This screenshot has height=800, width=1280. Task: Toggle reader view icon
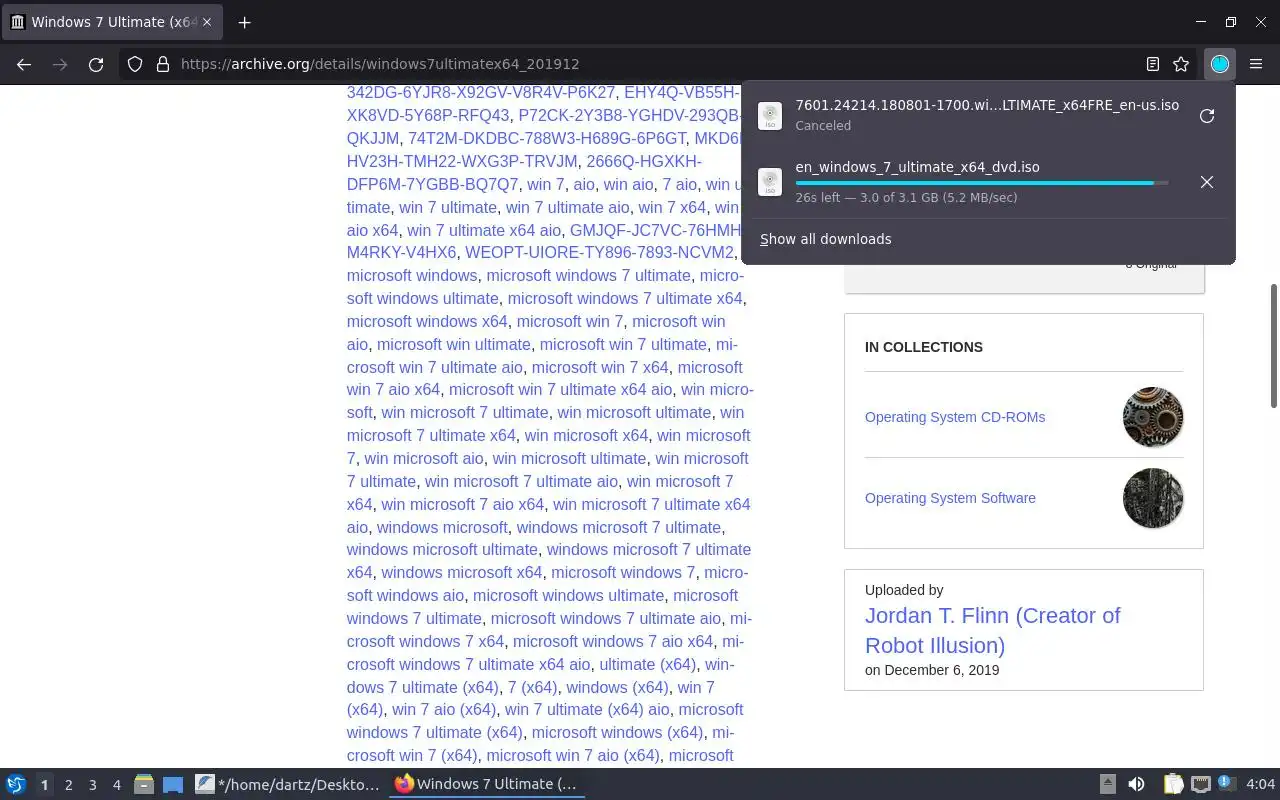tap(1153, 64)
